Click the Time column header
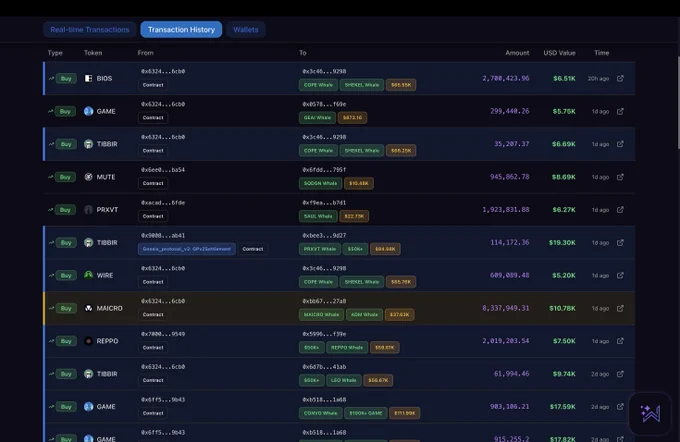The height and width of the screenshot is (442, 680). tap(602, 53)
